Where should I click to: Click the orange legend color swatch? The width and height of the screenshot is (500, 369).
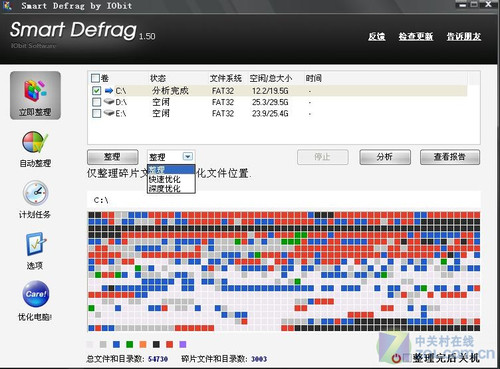pyautogui.click(x=143, y=344)
